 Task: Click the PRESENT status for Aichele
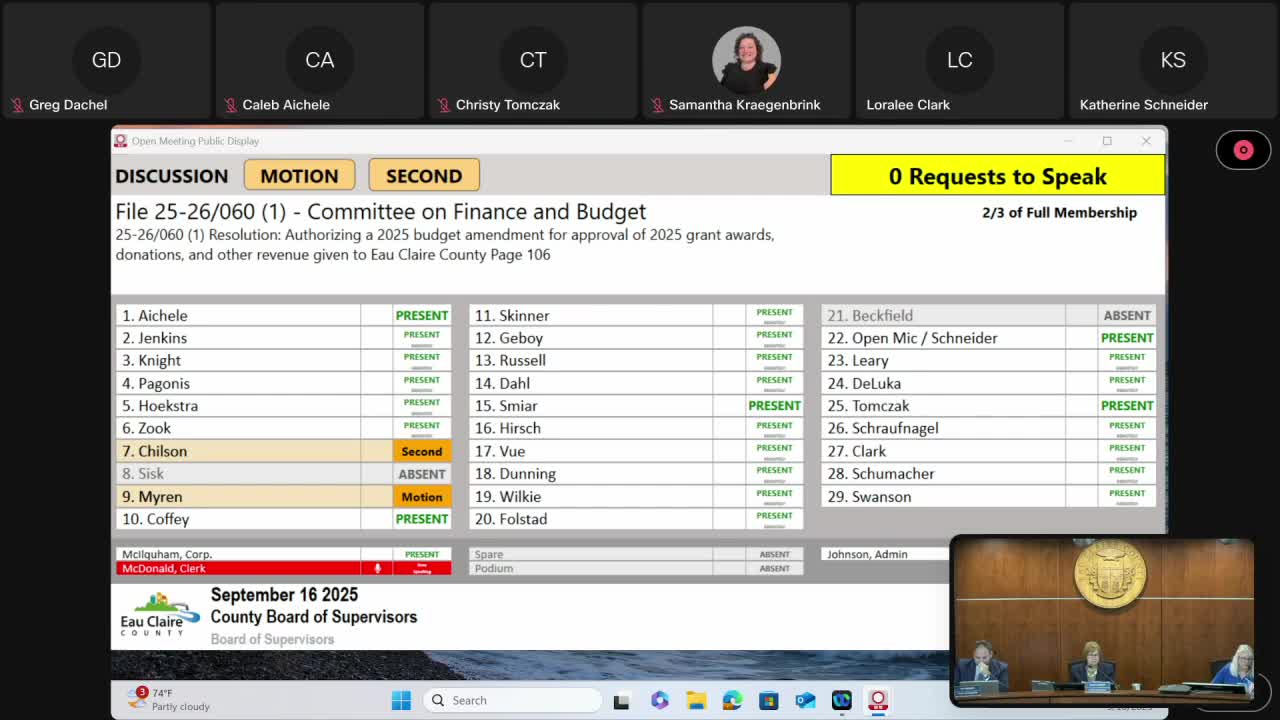coord(422,315)
